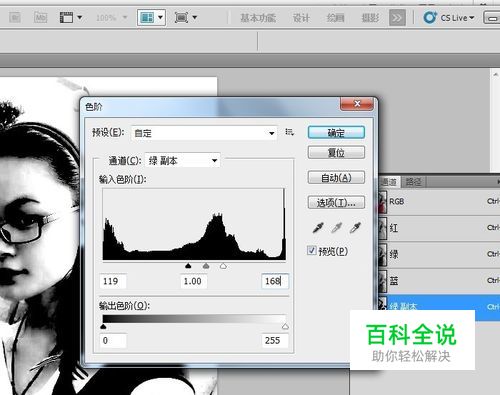
Task: Click the white output levels slider handle
Action: coord(285,326)
